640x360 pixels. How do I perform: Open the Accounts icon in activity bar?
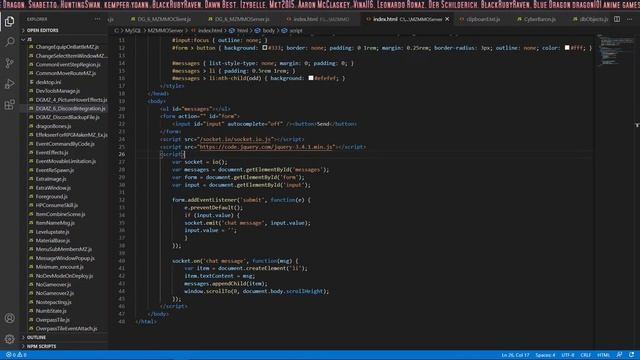click(9, 318)
